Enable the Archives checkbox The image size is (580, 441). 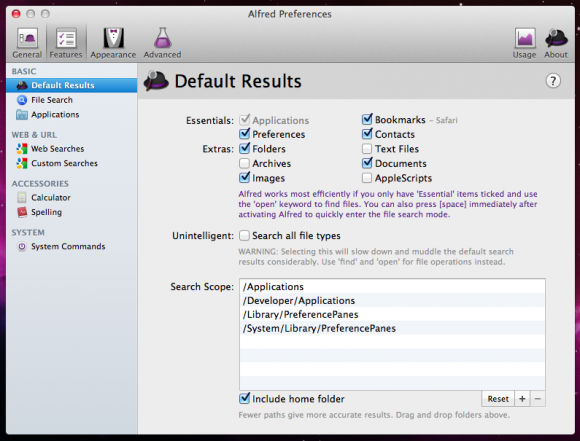pos(245,163)
